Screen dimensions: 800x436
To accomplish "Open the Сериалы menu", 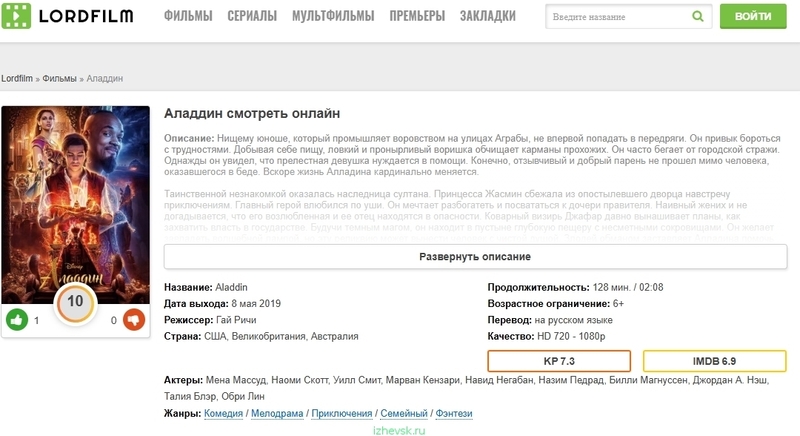I will [252, 16].
